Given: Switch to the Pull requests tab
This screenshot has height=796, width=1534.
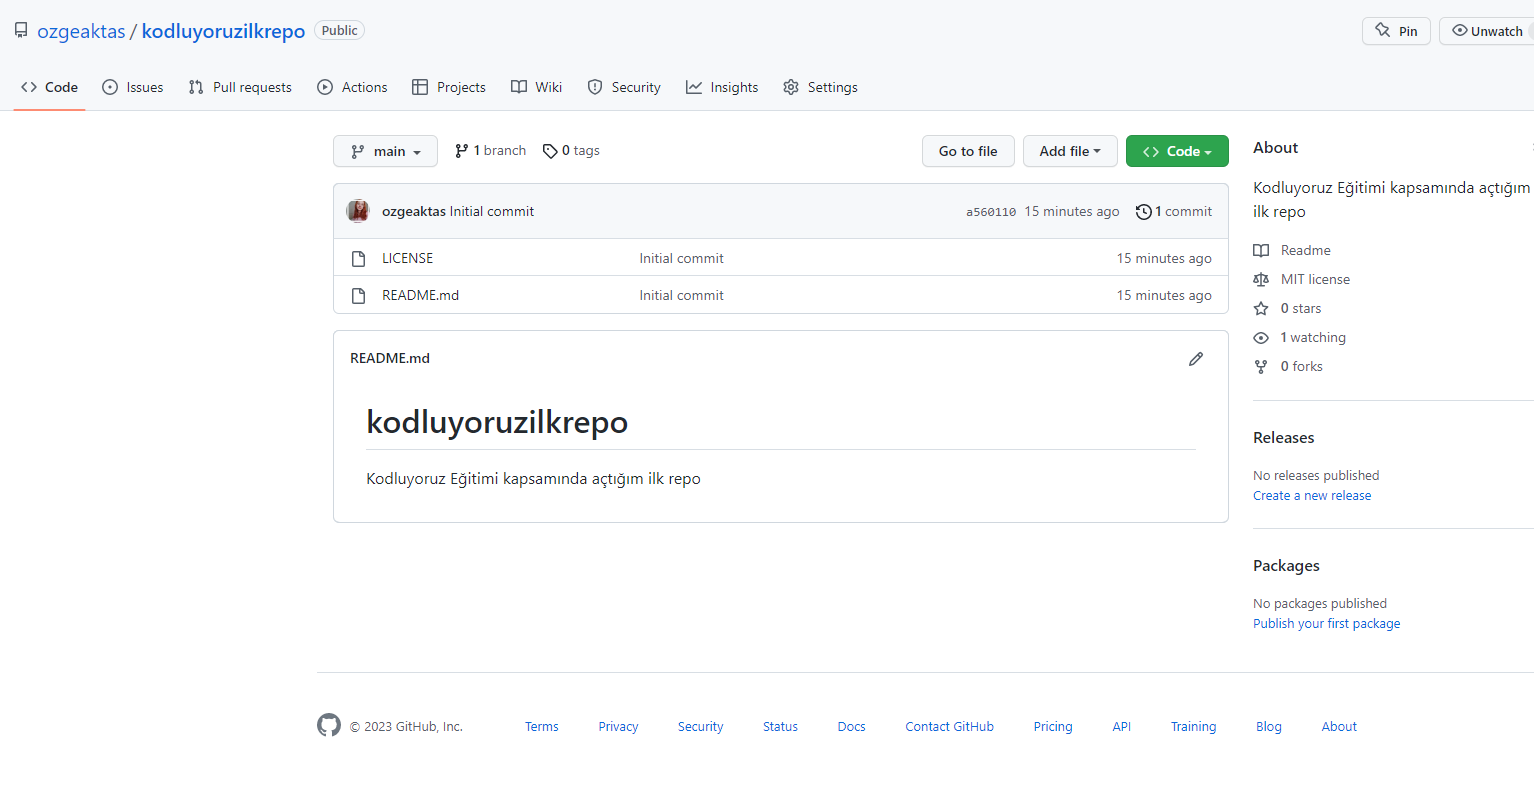Looking at the screenshot, I should 240,87.
